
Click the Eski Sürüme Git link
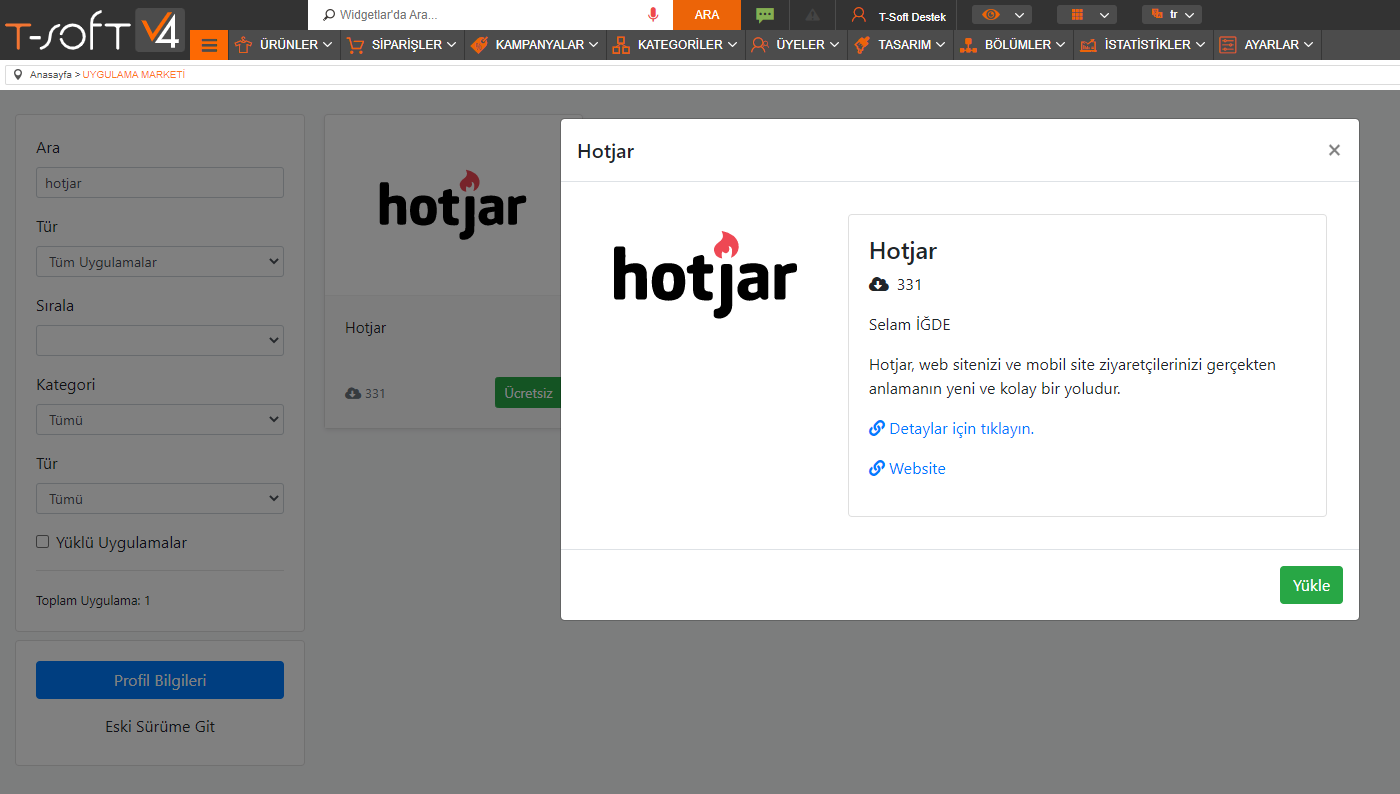tap(160, 727)
